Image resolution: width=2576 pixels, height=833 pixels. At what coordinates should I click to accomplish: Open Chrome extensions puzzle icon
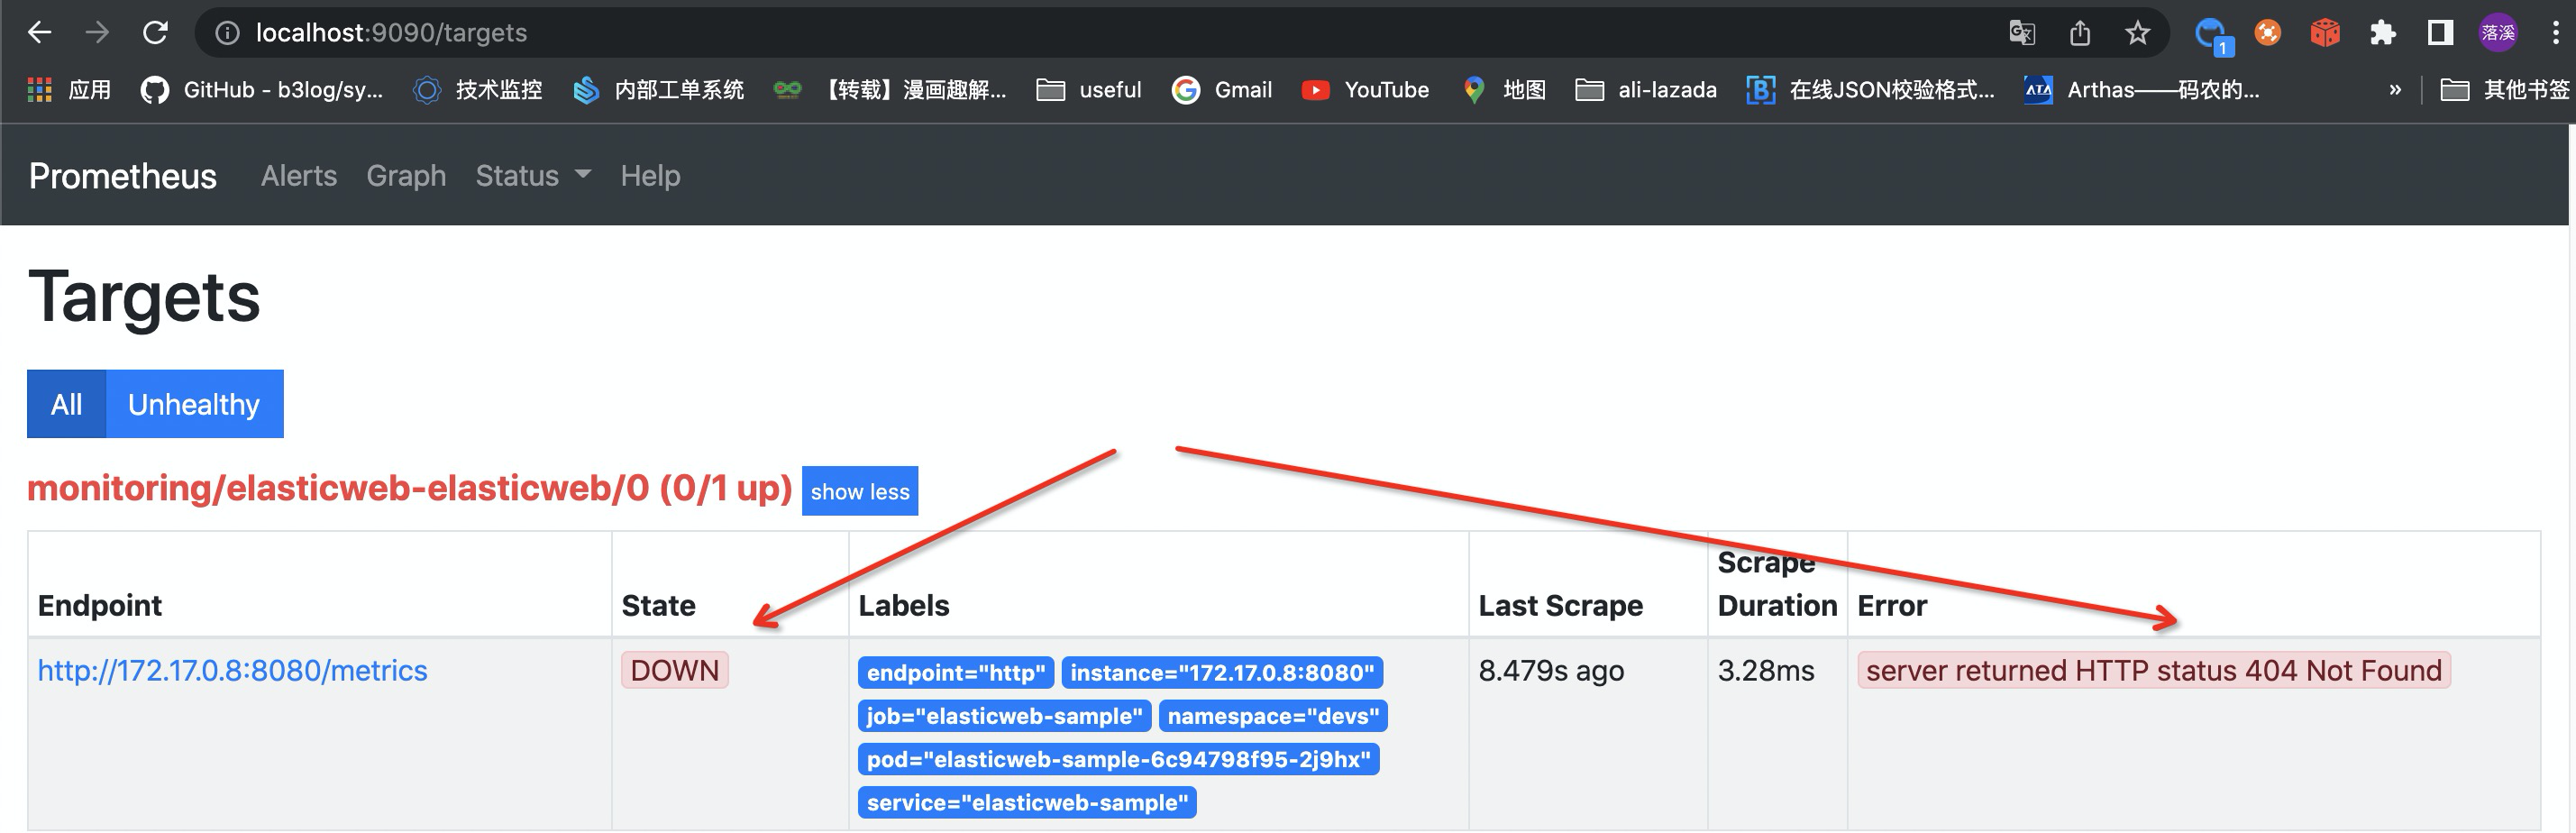2383,32
